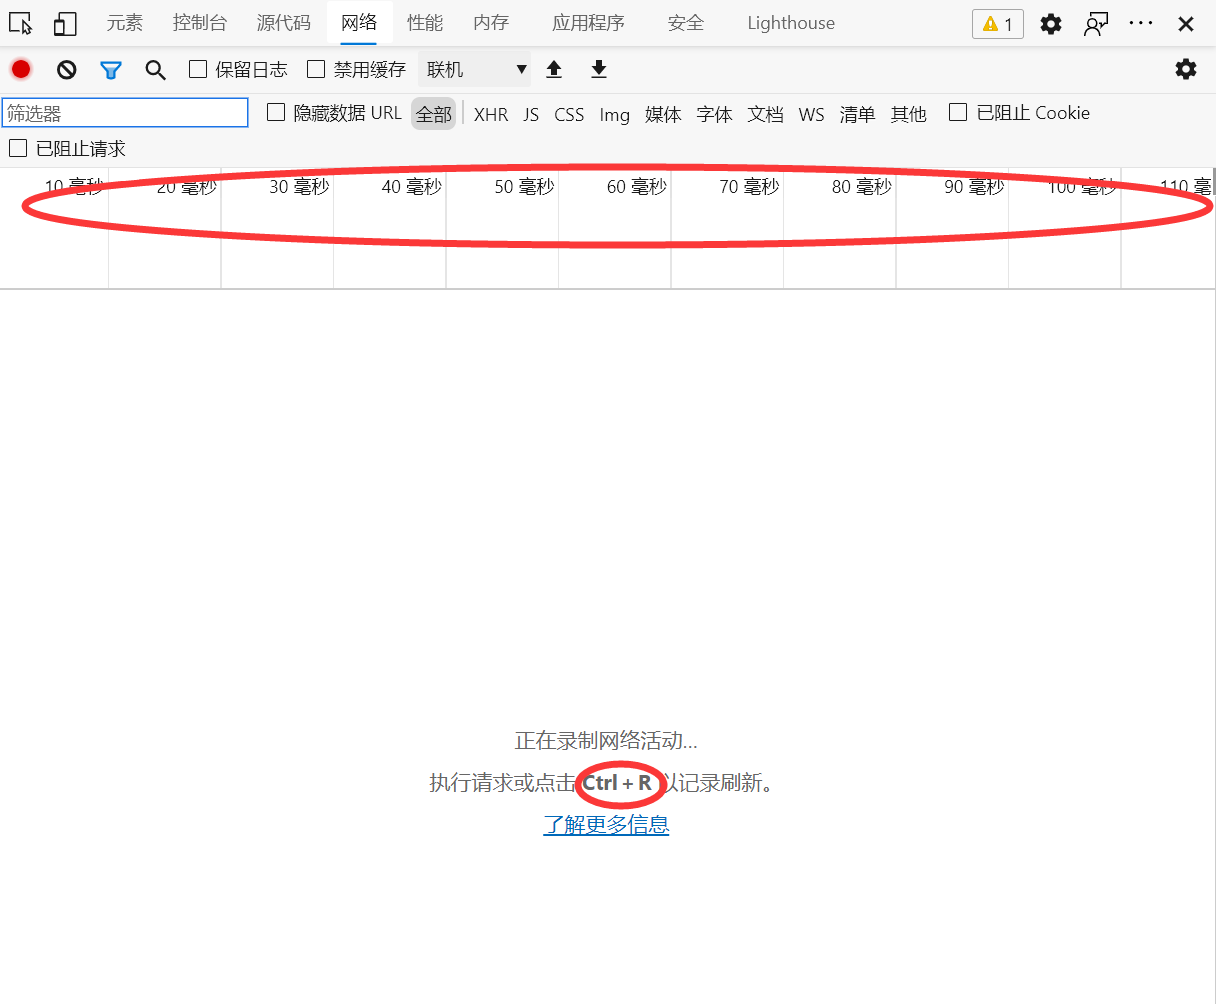The width and height of the screenshot is (1216, 1004).
Task: Stop recording network log red button
Action: (x=21, y=69)
